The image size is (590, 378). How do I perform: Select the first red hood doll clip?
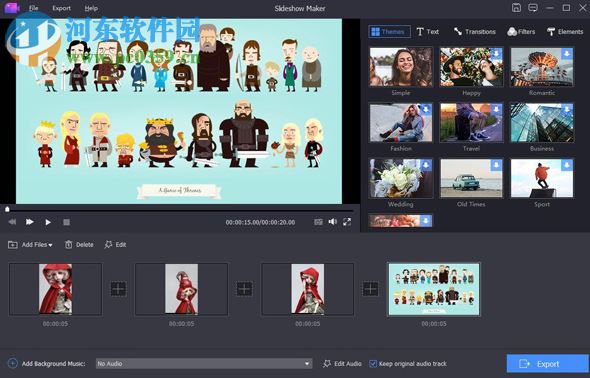(x=55, y=289)
